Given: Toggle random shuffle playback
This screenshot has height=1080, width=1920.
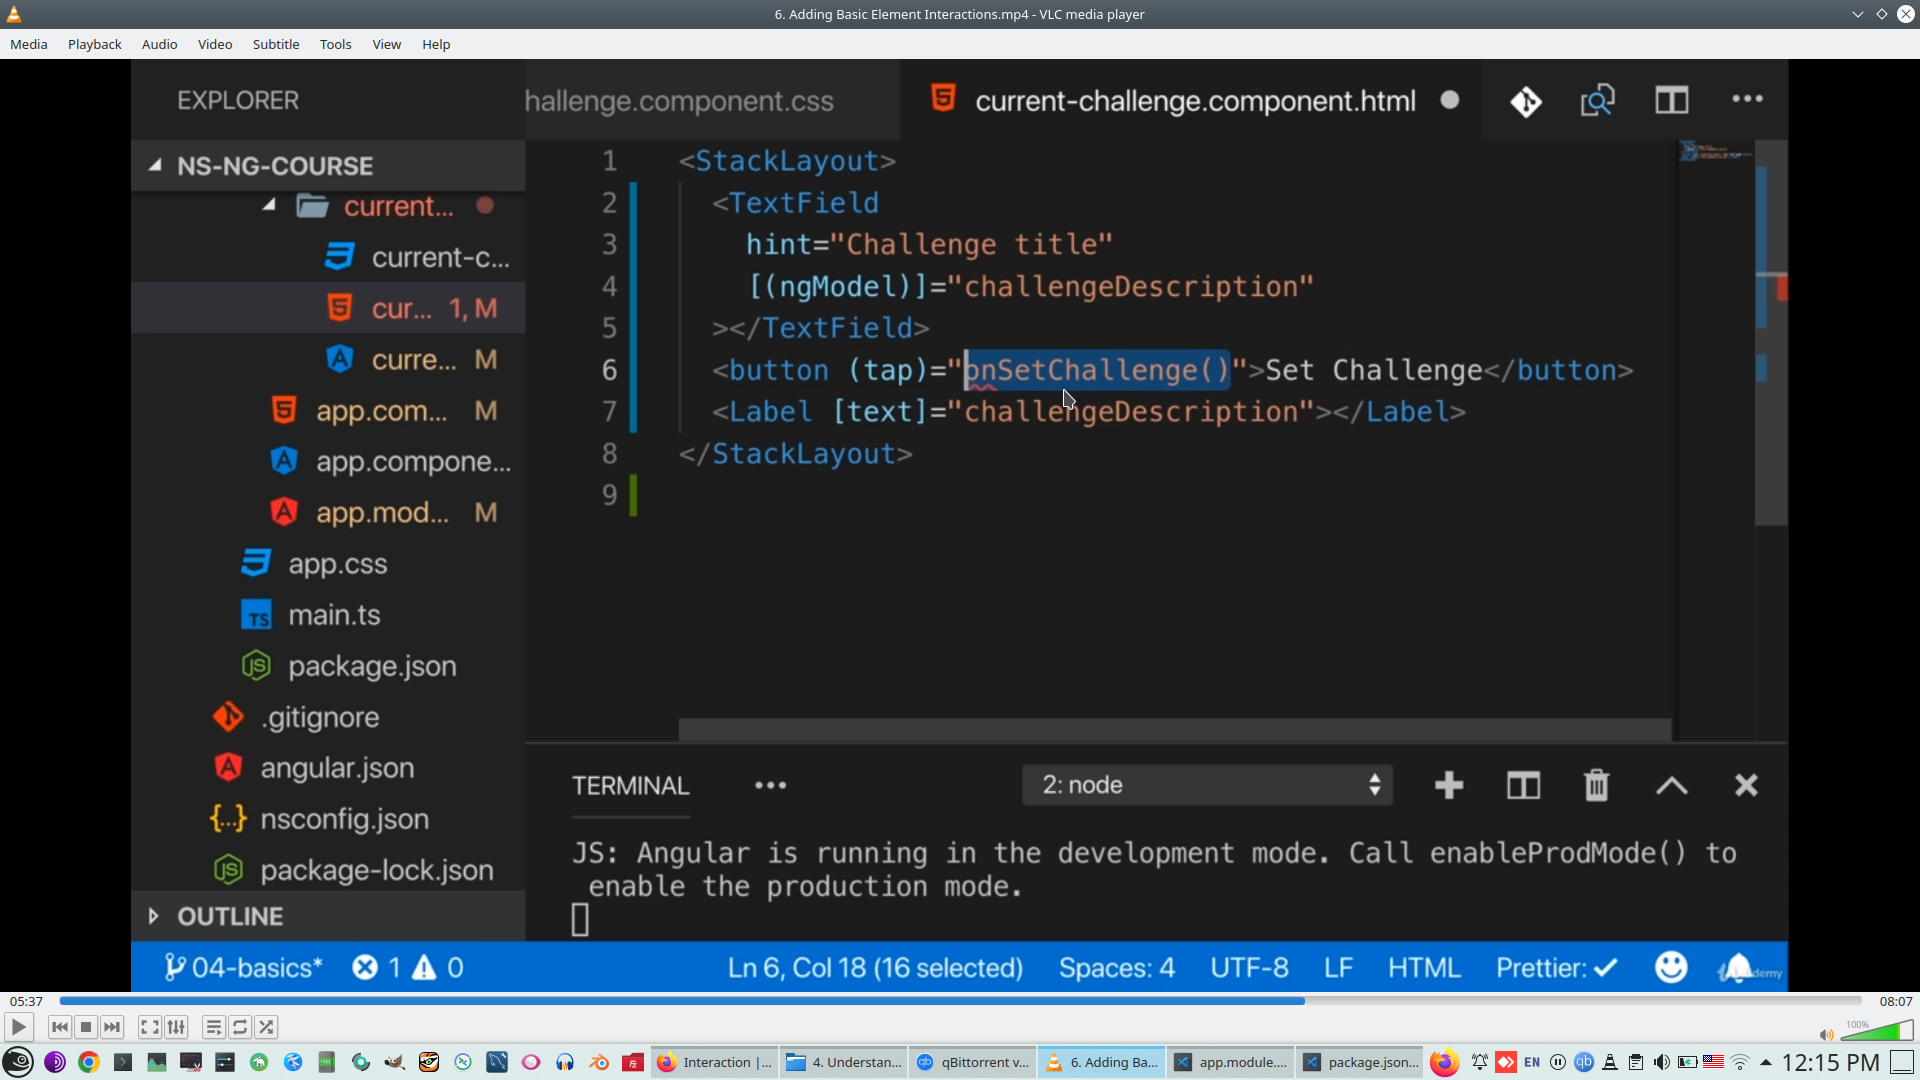Looking at the screenshot, I should 266,1027.
